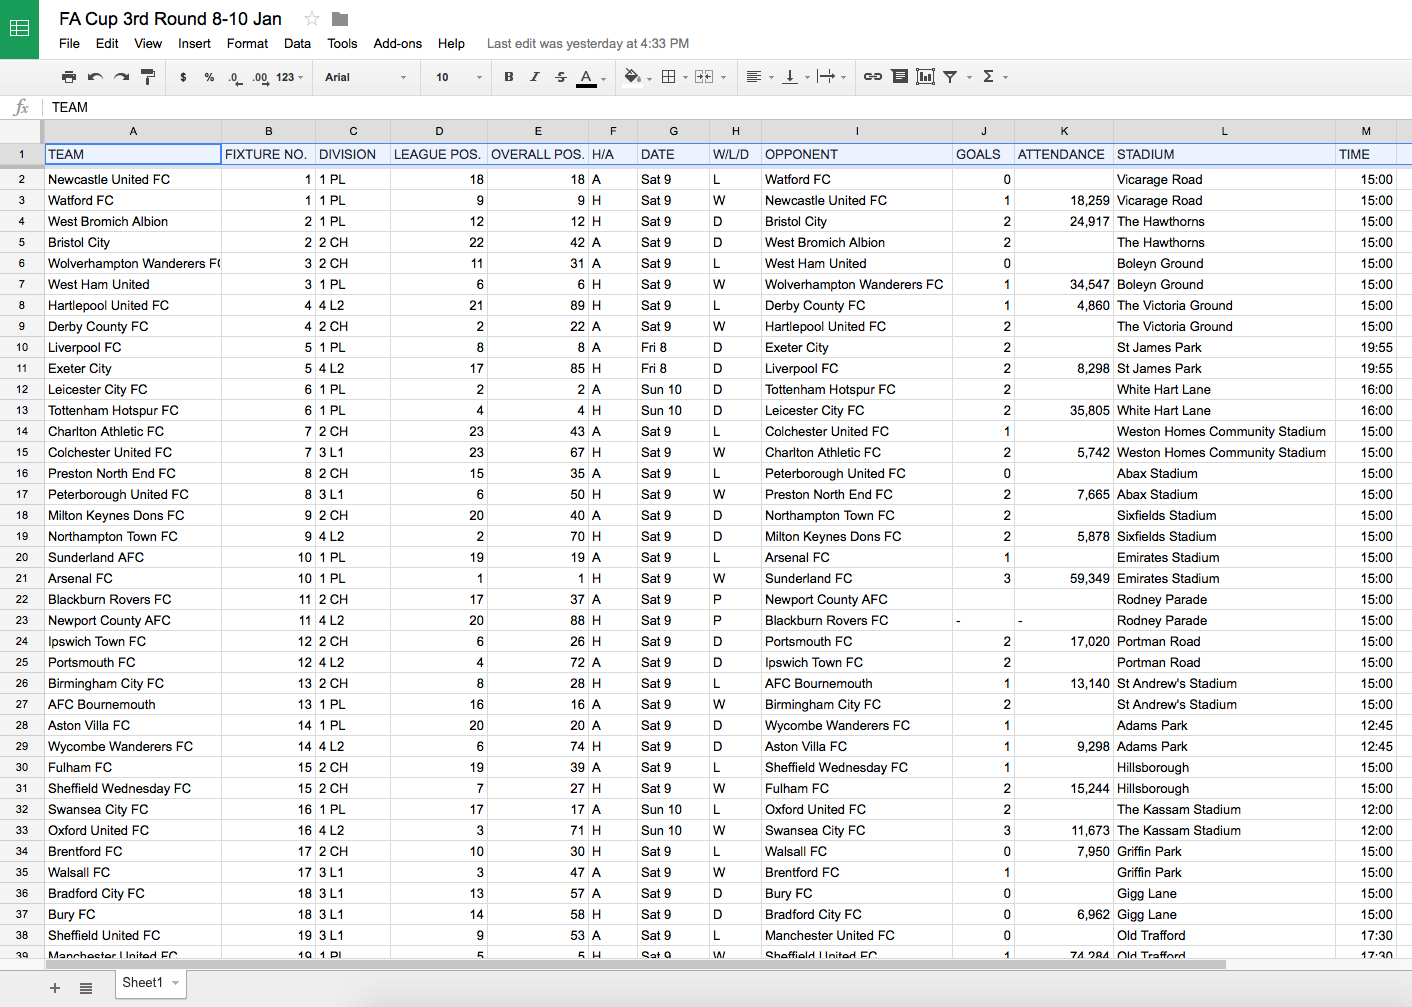1412x1007 pixels.
Task: Open the Arial font dropdown
Action: click(366, 77)
